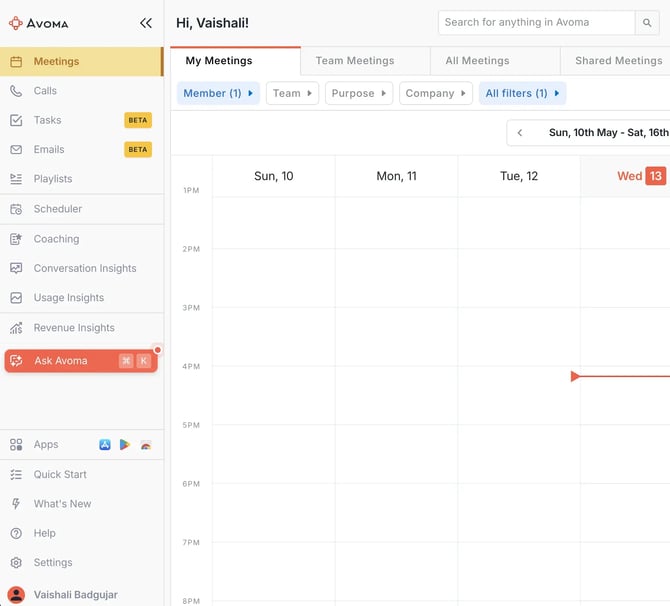Screen dimensions: 670x606
Task: Click the Tue, 12 day header
Action: click(519, 176)
